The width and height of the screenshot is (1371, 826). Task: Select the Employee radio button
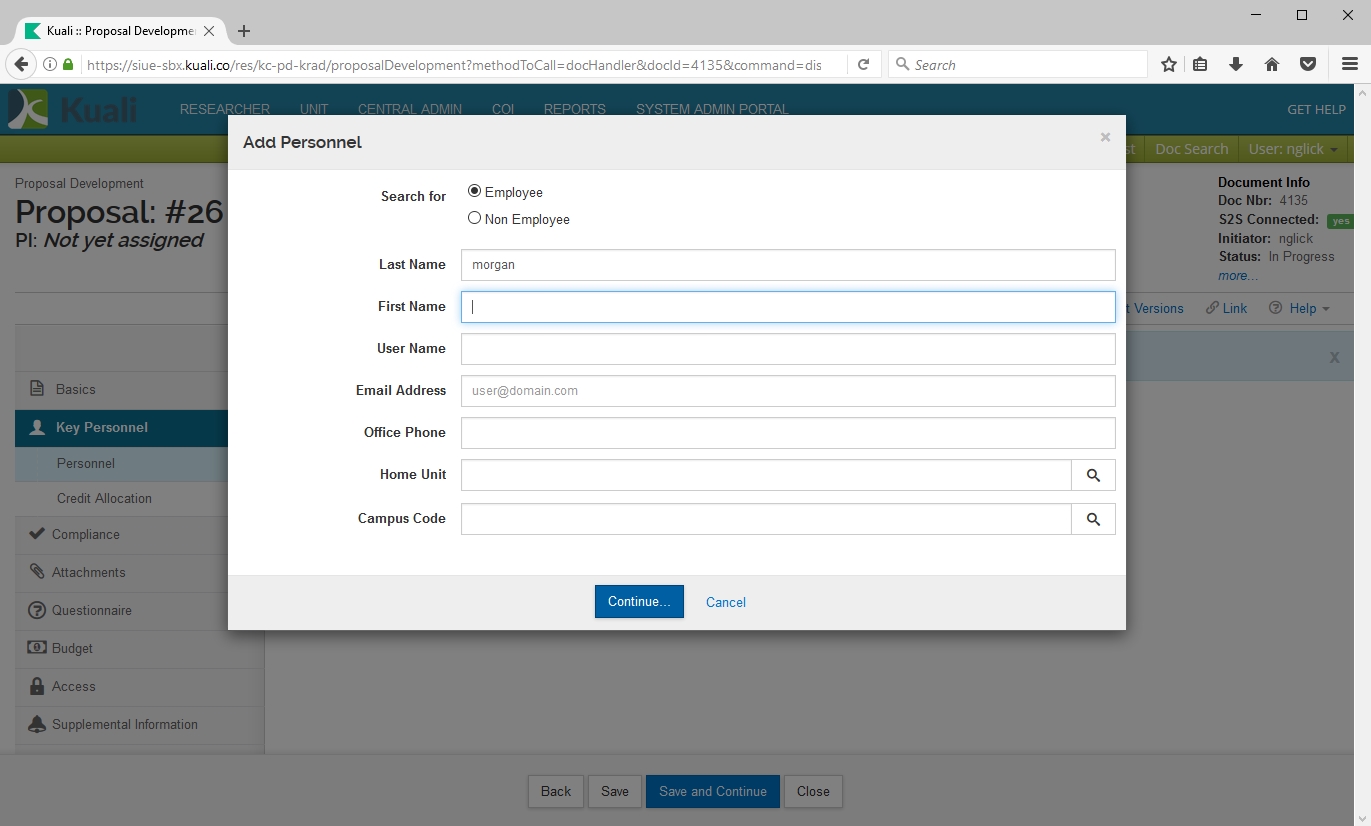pos(475,191)
